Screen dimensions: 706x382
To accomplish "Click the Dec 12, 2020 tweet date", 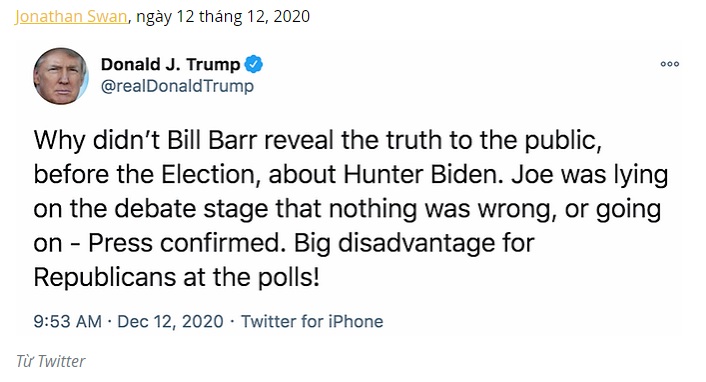I will coord(170,322).
